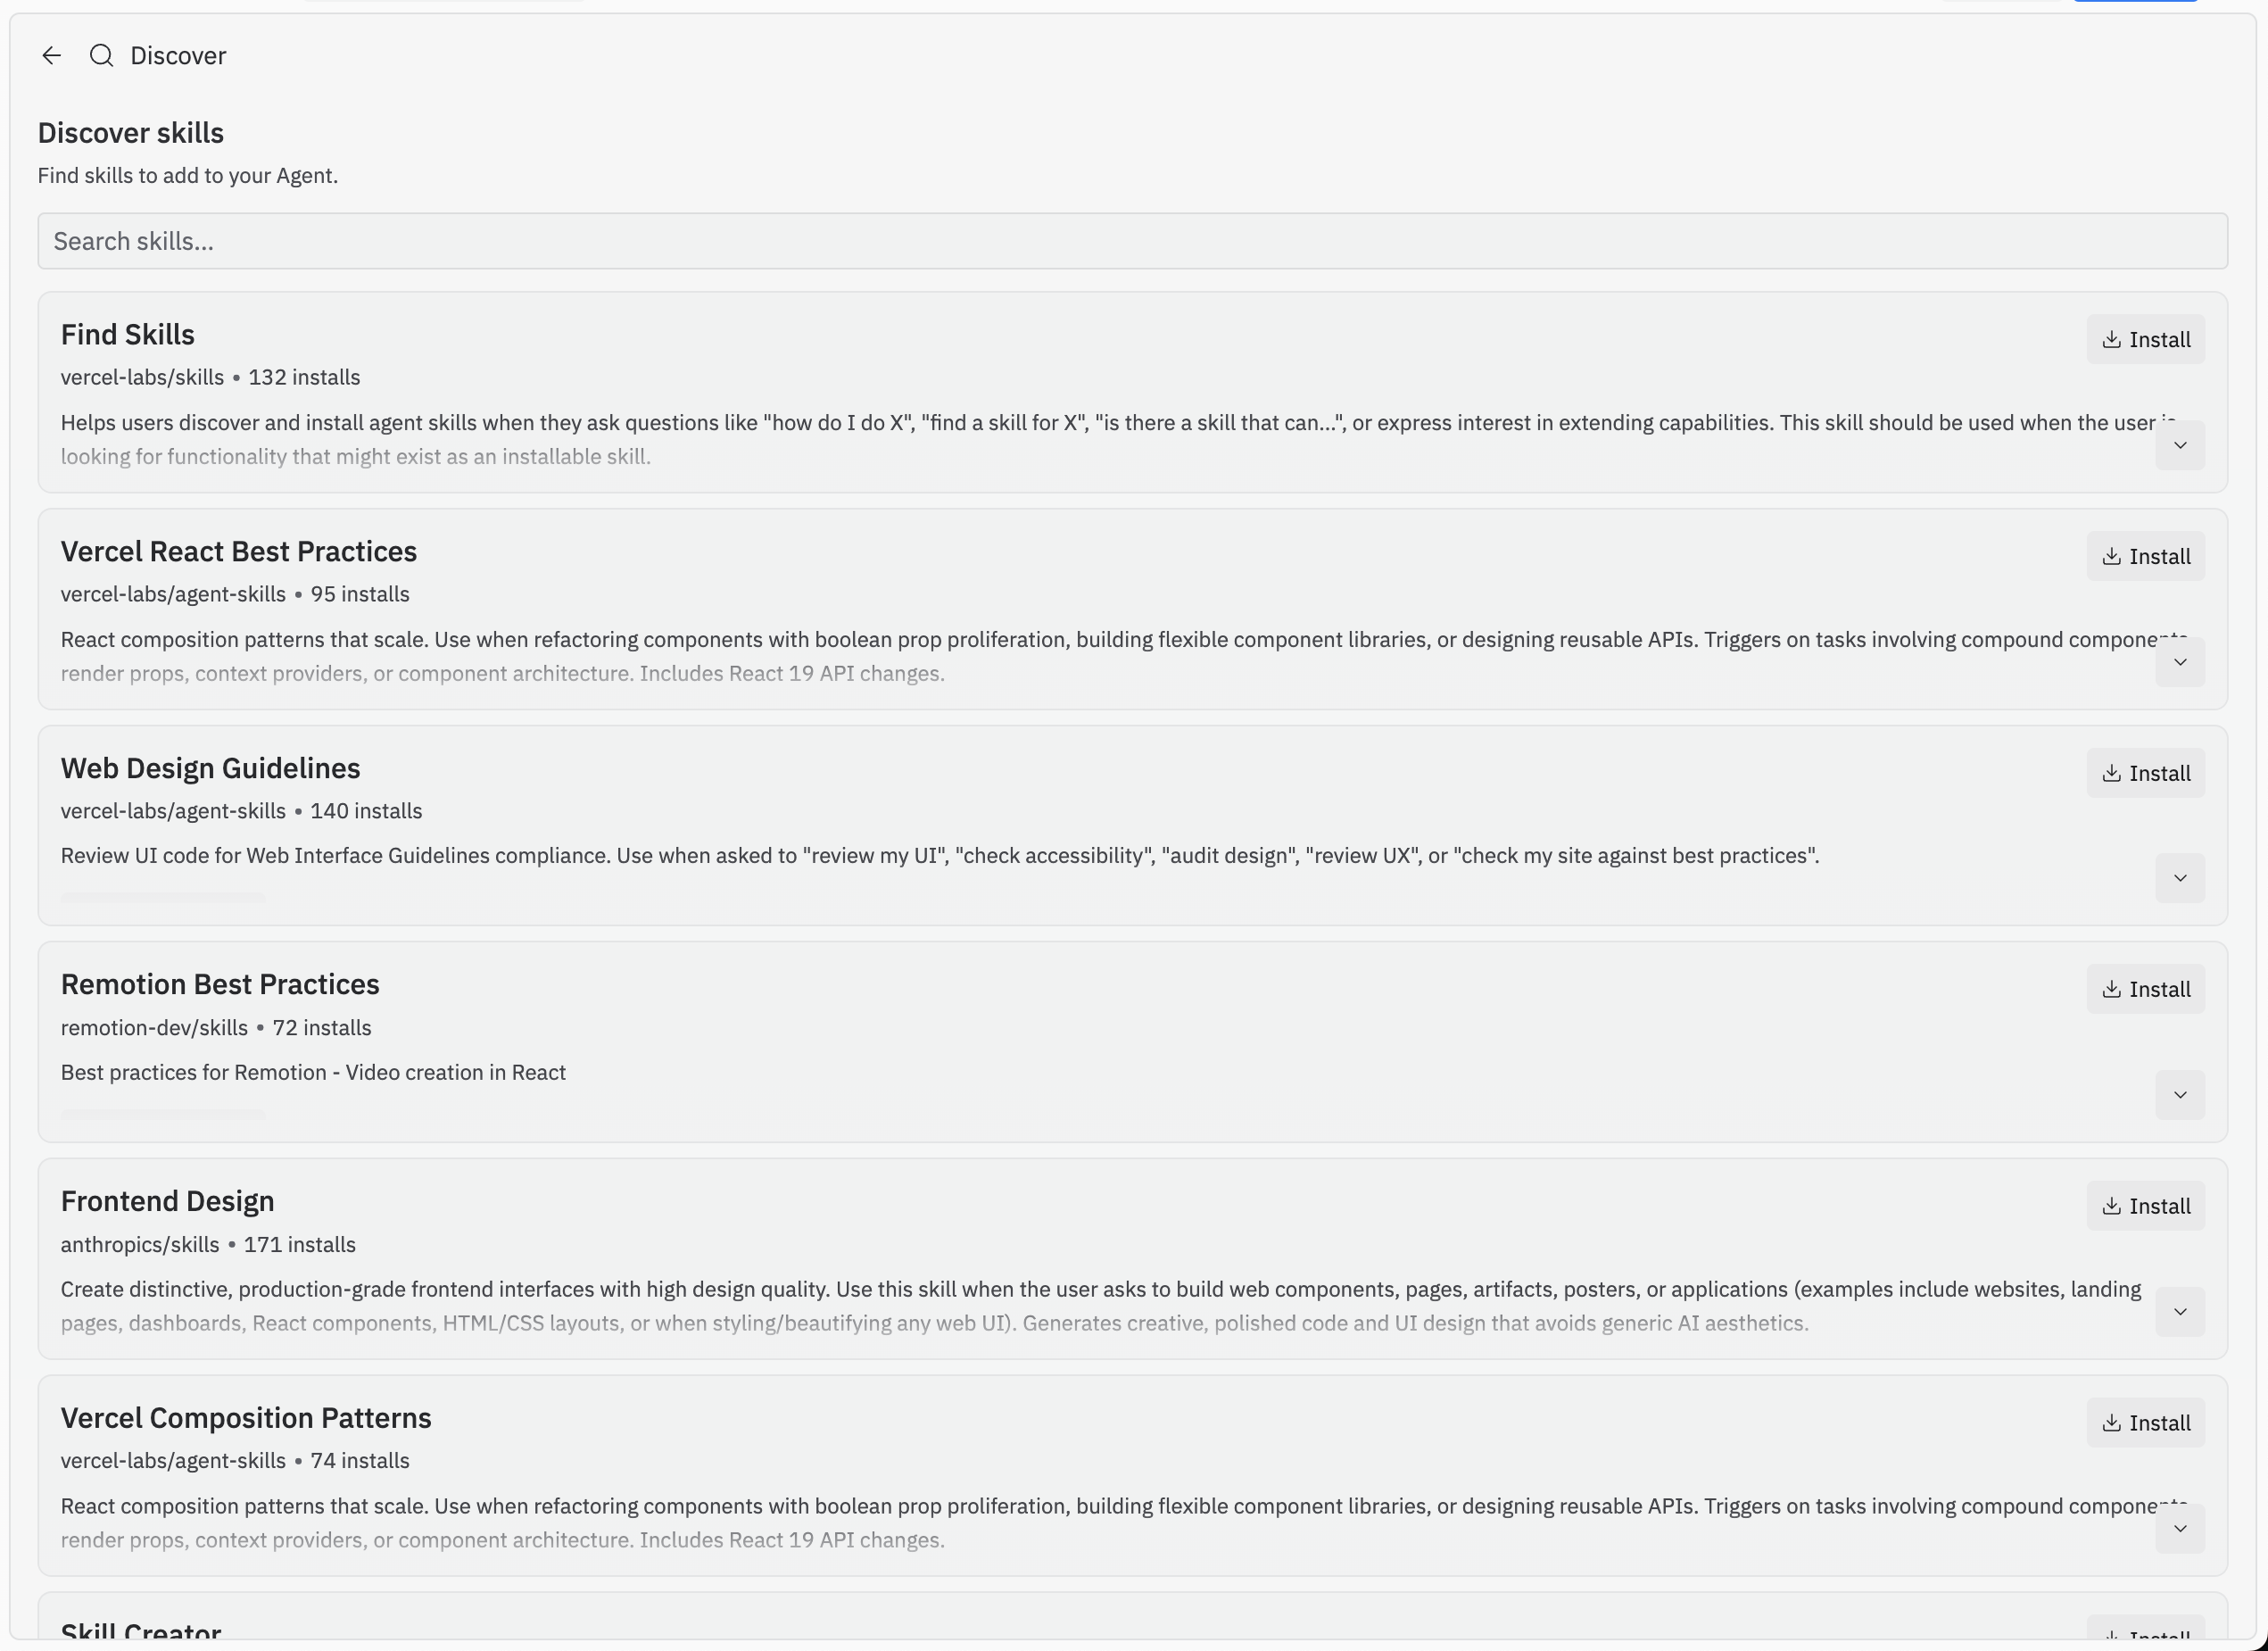The height and width of the screenshot is (1651, 2268).
Task: Click download icon on Frontend Design Install
Action: pos(2112,1206)
